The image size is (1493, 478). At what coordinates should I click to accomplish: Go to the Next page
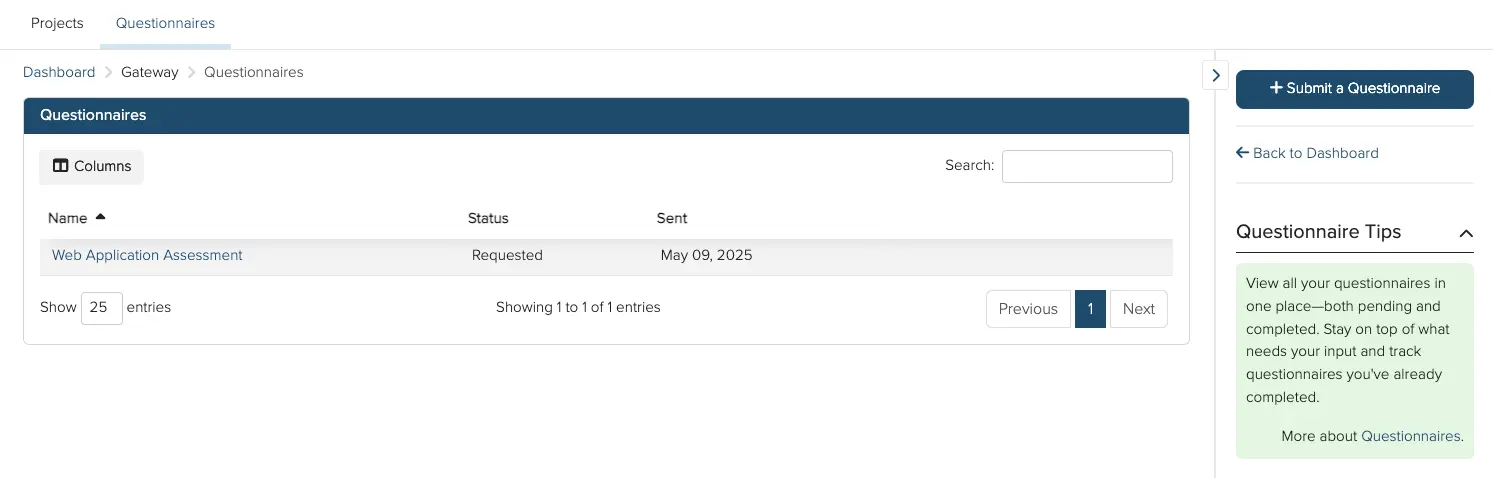1139,309
